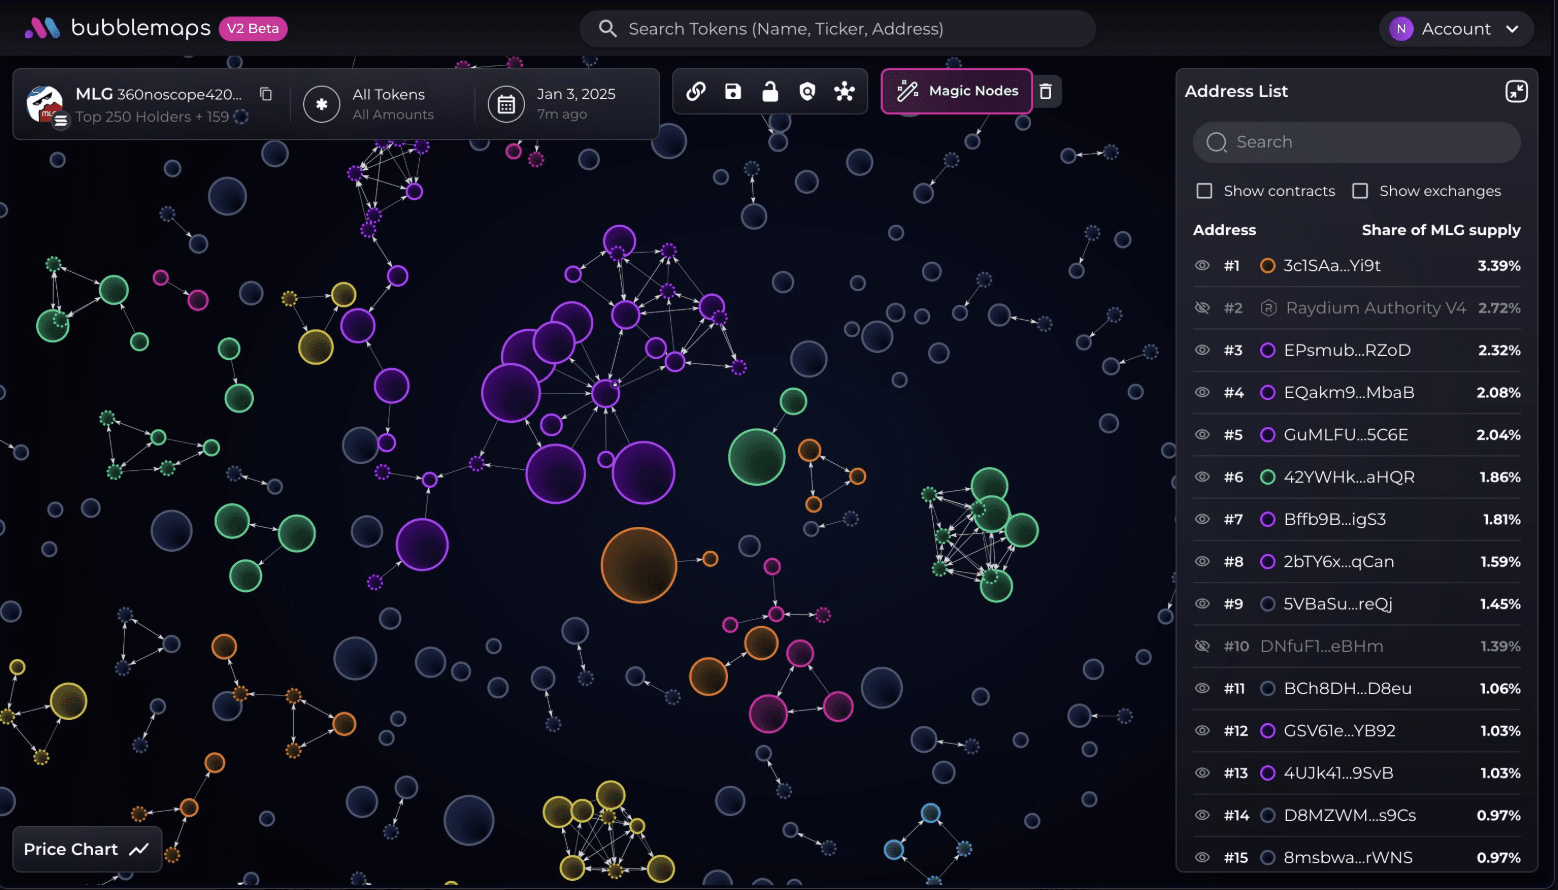The image size is (1558, 890).
Task: Unhide Raydium Authority V4 with eye icon
Action: (x=1202, y=308)
